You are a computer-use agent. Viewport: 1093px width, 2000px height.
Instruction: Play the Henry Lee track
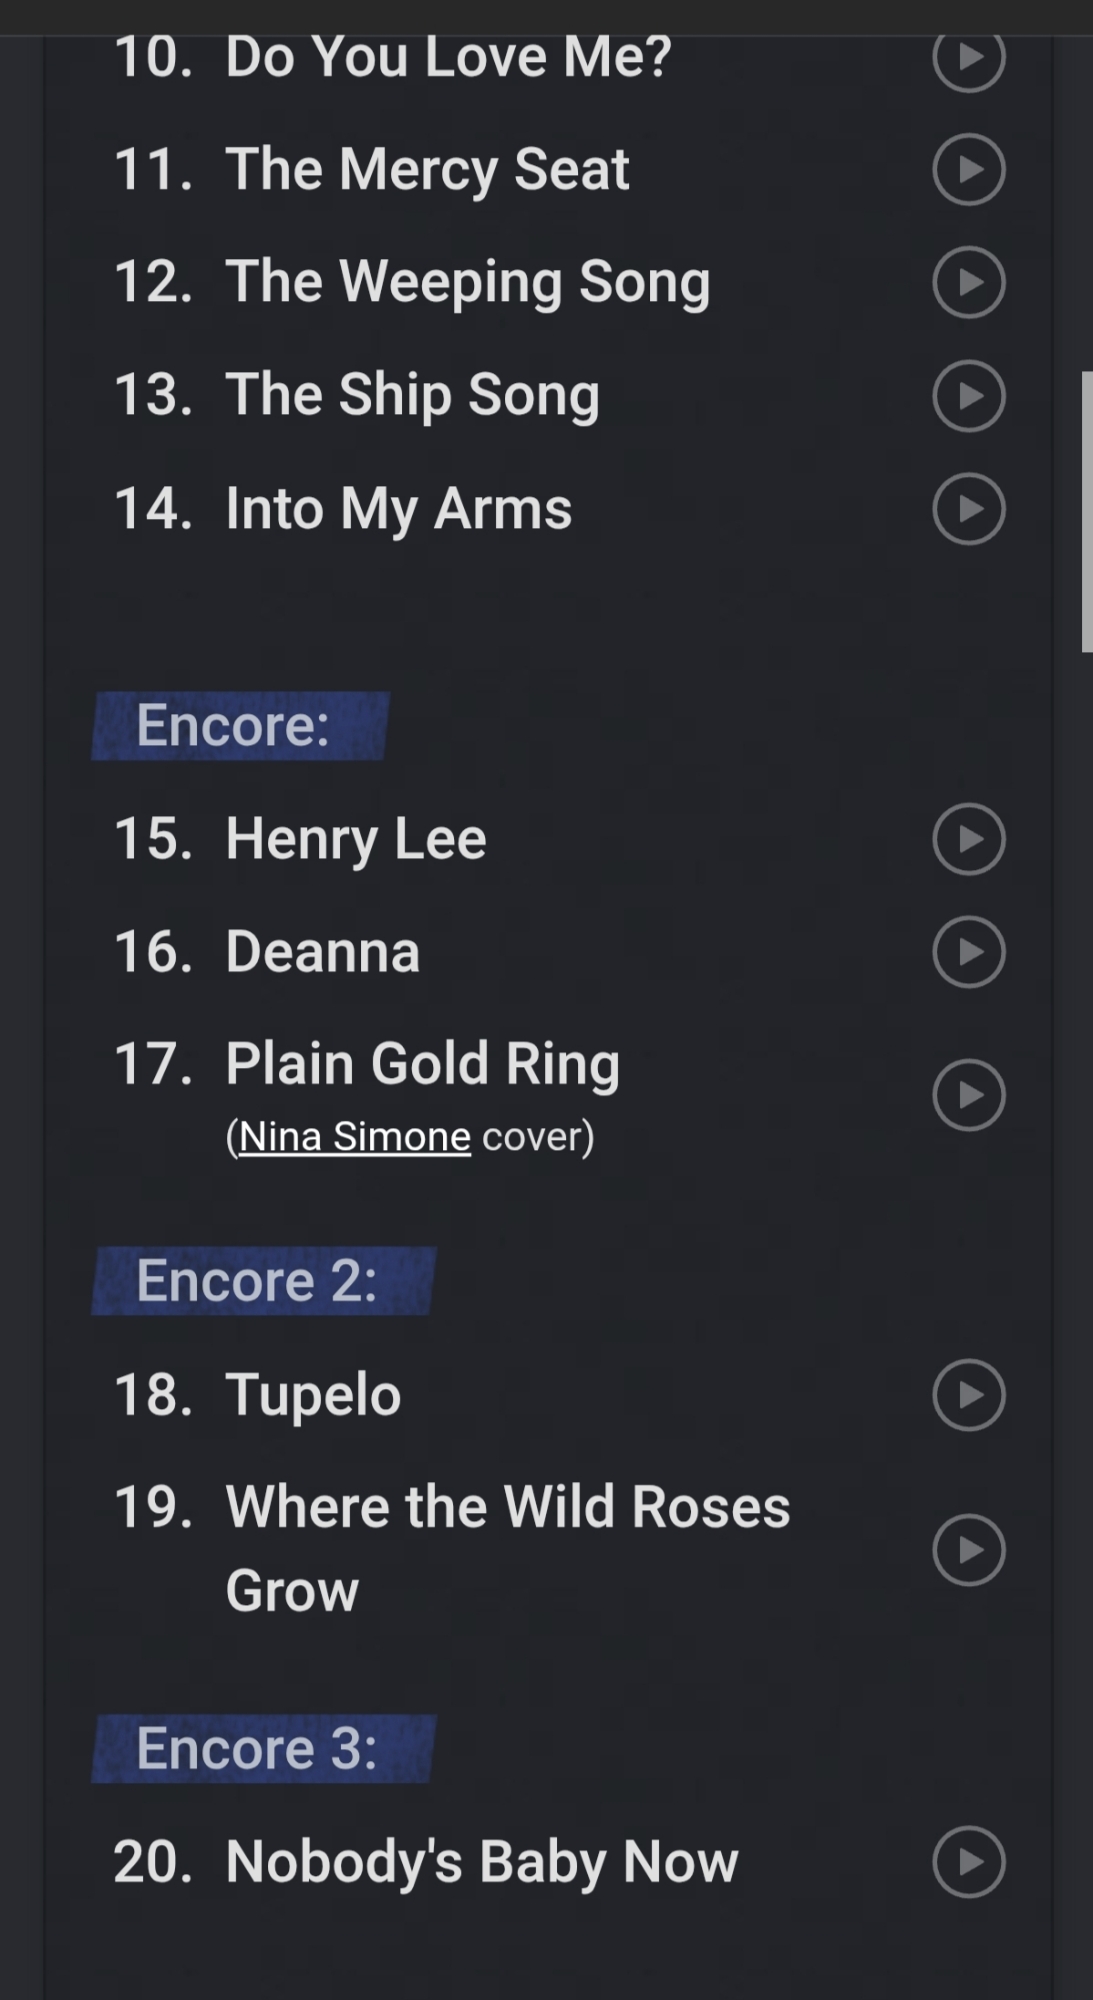968,838
